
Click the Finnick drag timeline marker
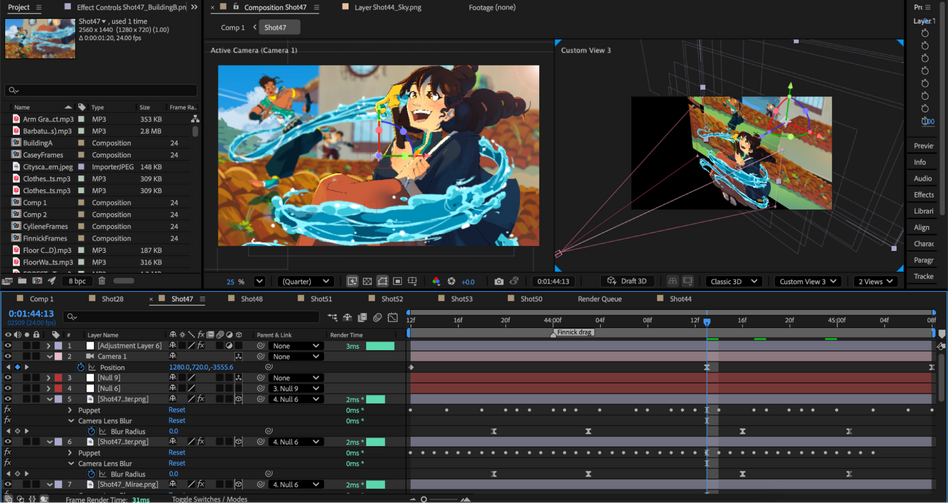[574, 332]
